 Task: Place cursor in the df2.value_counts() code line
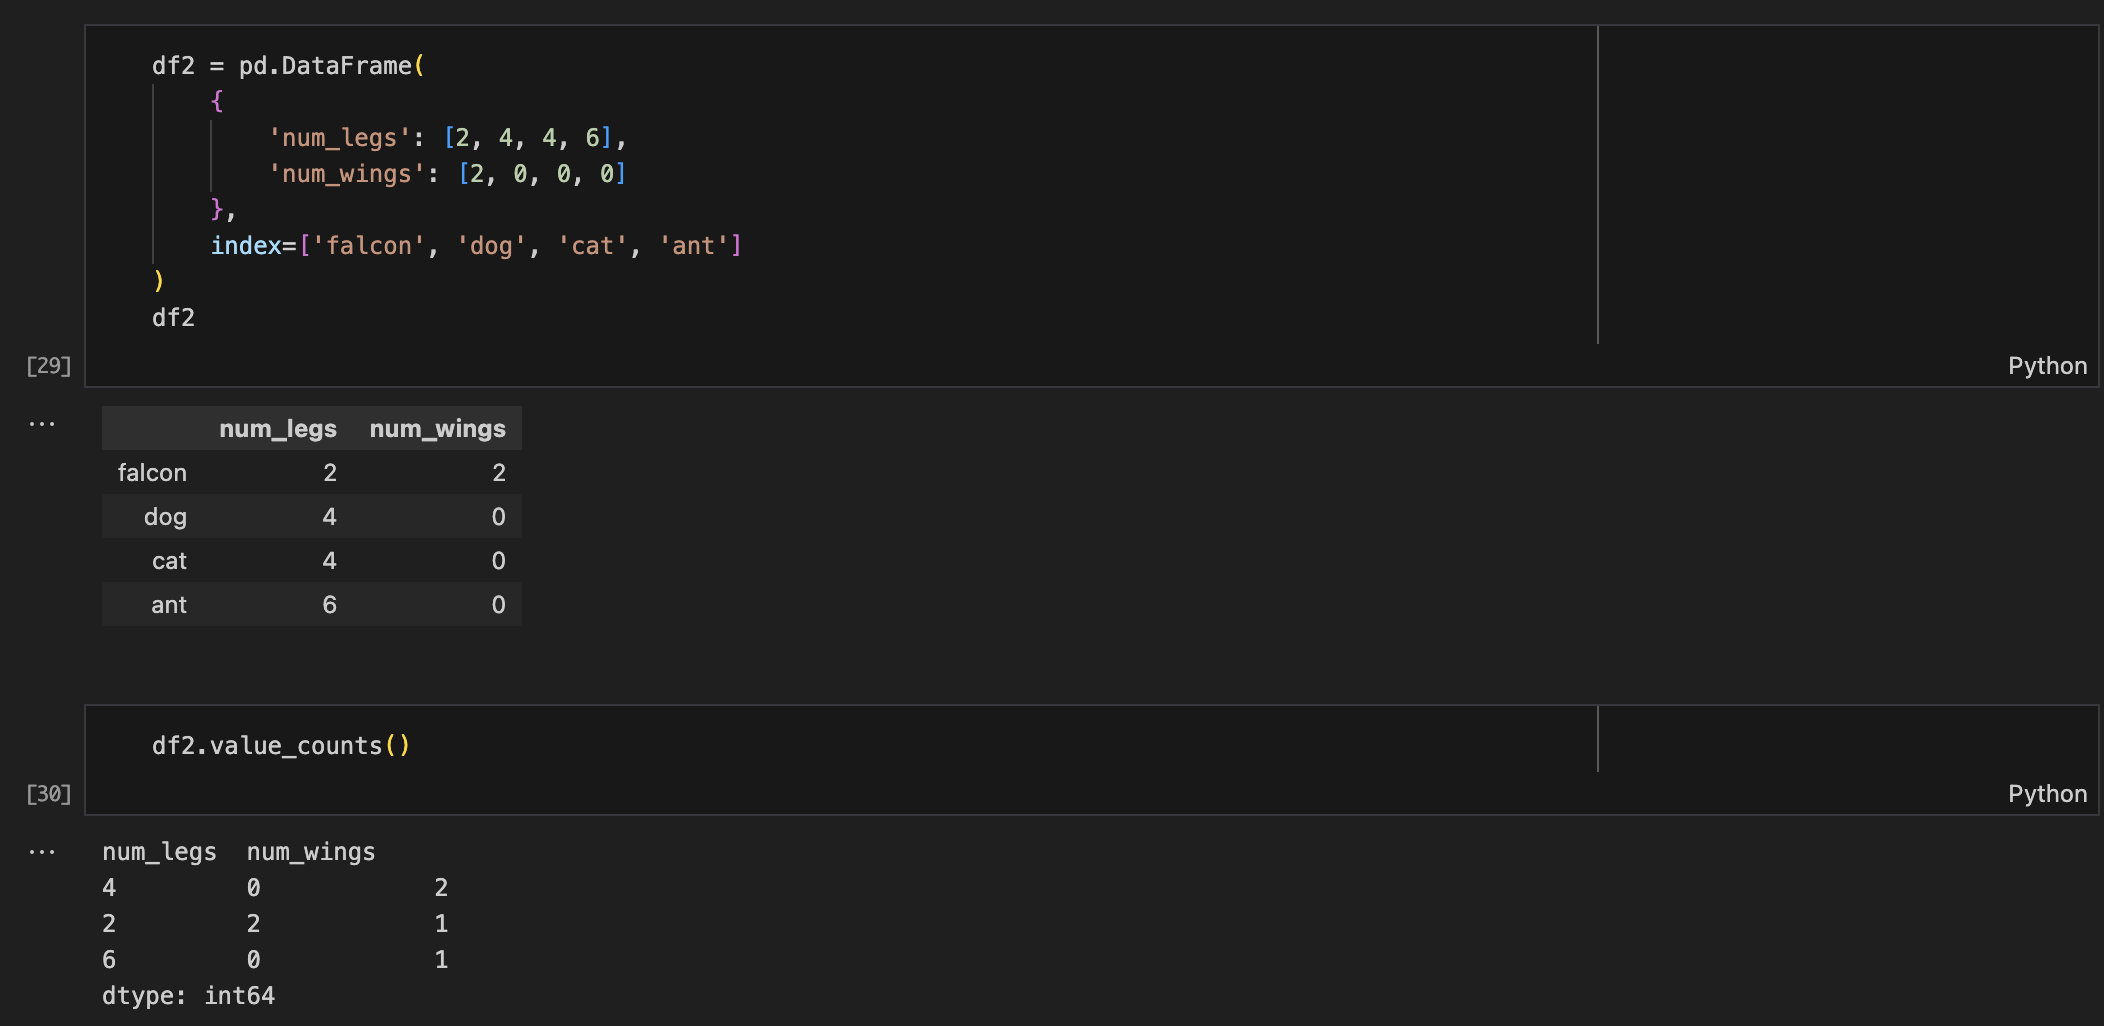tap(280, 746)
